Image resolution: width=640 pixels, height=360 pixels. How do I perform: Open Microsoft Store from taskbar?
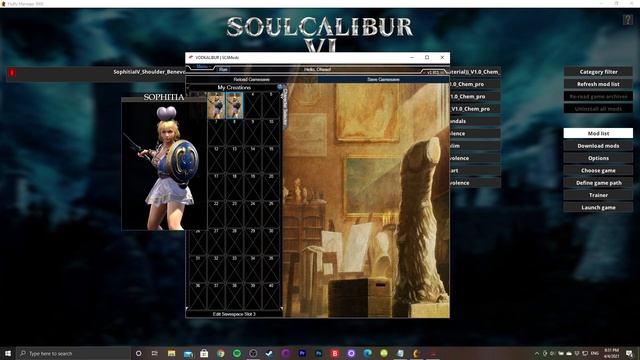(x=204, y=353)
